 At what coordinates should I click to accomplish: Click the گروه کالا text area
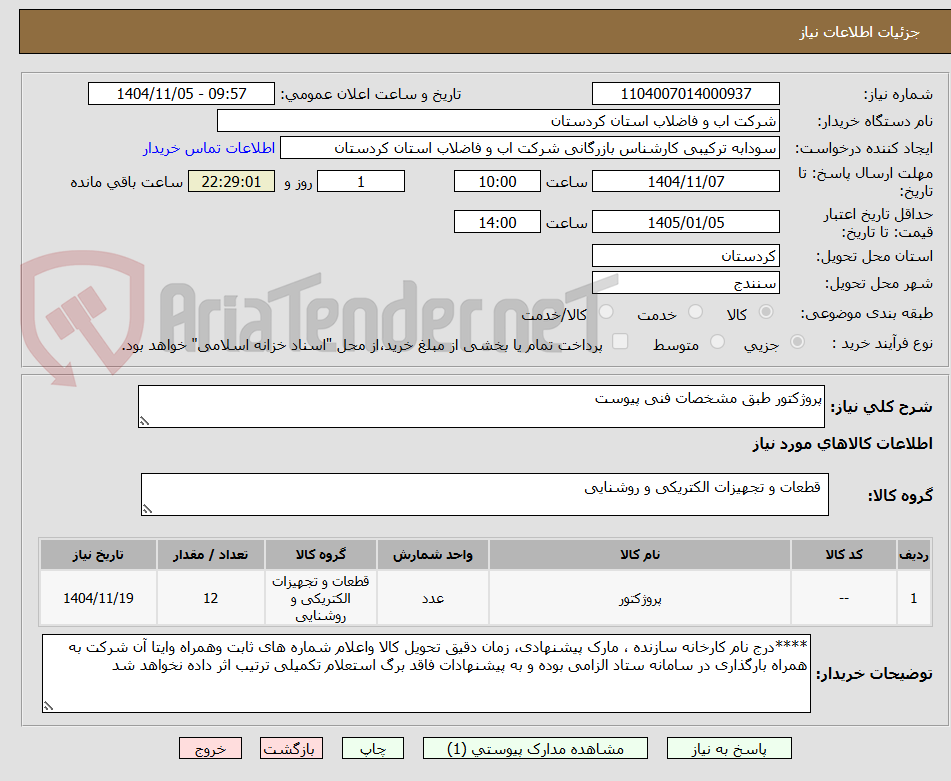click(x=485, y=494)
